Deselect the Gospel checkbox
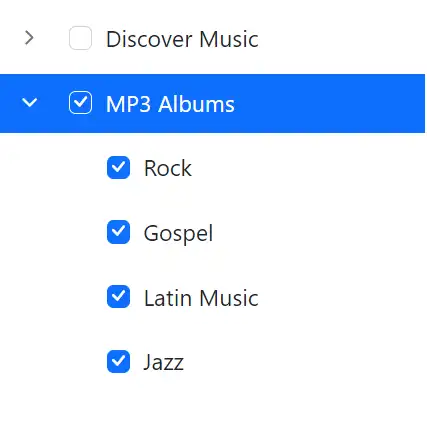This screenshot has width=427, height=435. click(118, 232)
